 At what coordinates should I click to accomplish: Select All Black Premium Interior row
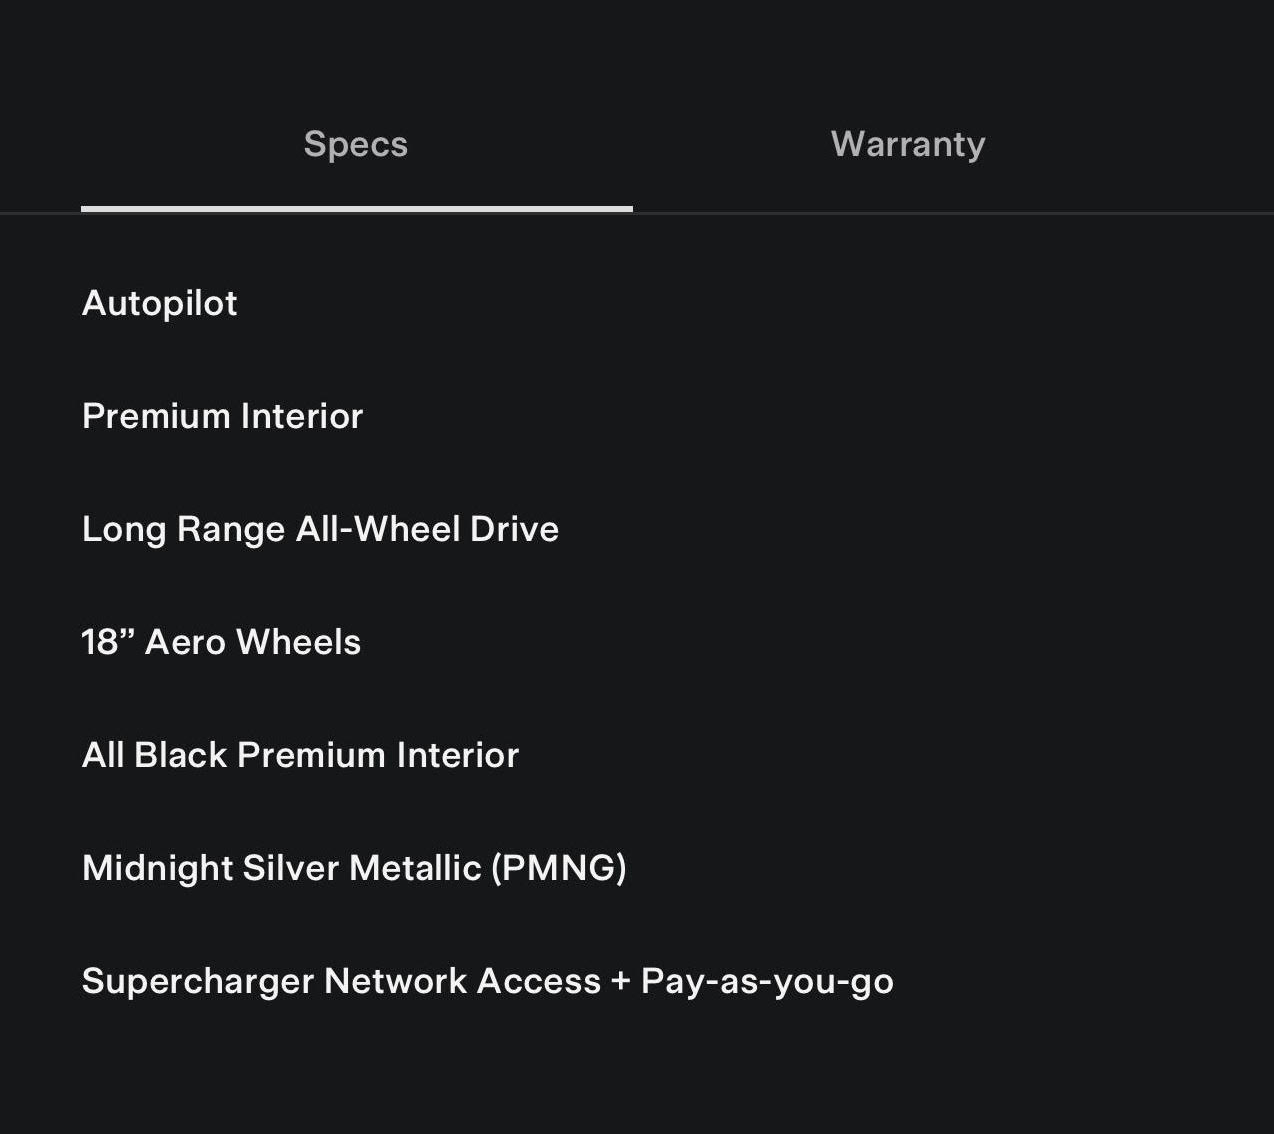tap(300, 755)
